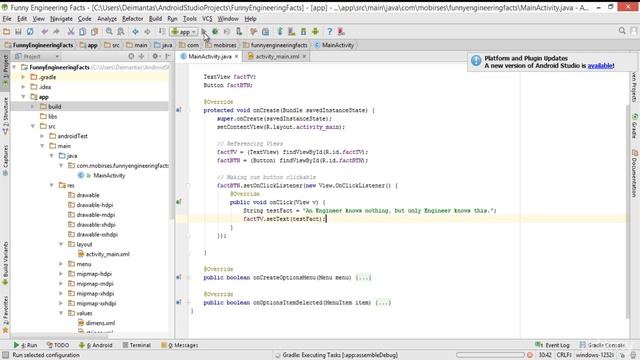
Task: Open the Project Structure toolbar icon
Action: (x=265, y=31)
